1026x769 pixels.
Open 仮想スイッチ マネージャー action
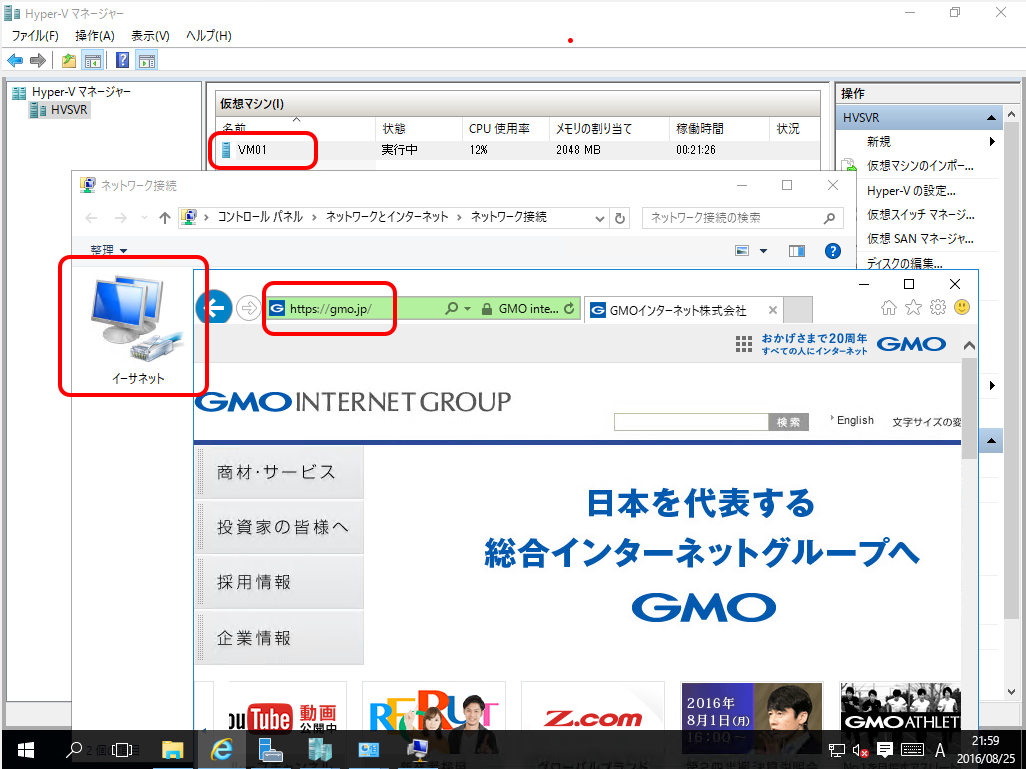pos(921,215)
